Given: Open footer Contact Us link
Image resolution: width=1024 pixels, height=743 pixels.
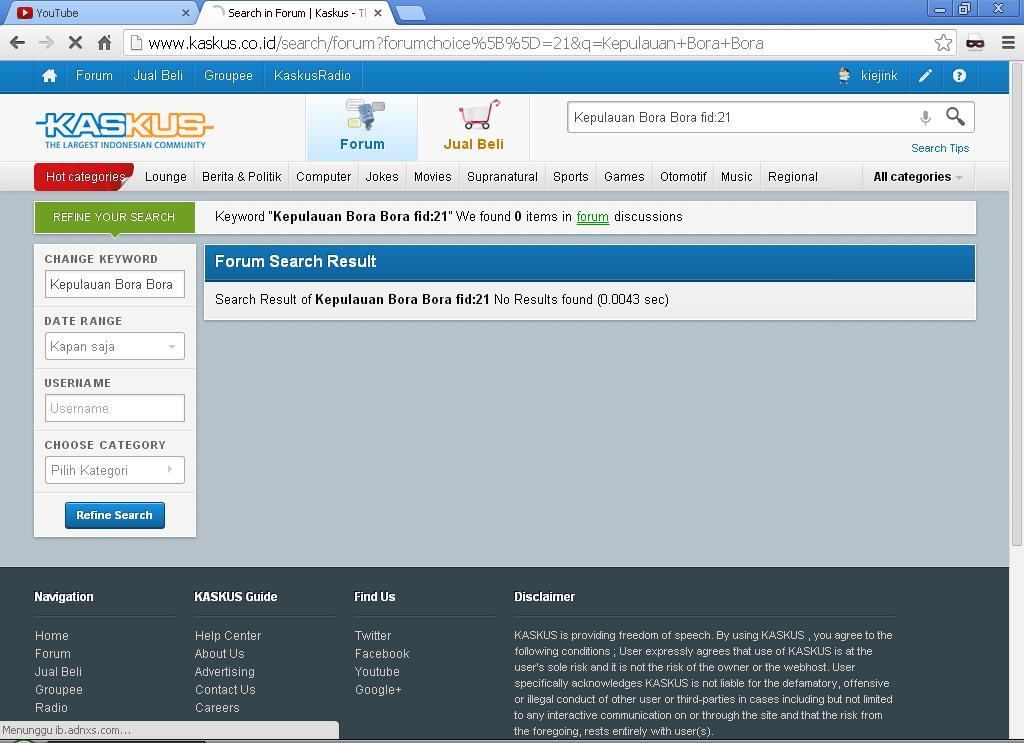Looking at the screenshot, I should (225, 689).
